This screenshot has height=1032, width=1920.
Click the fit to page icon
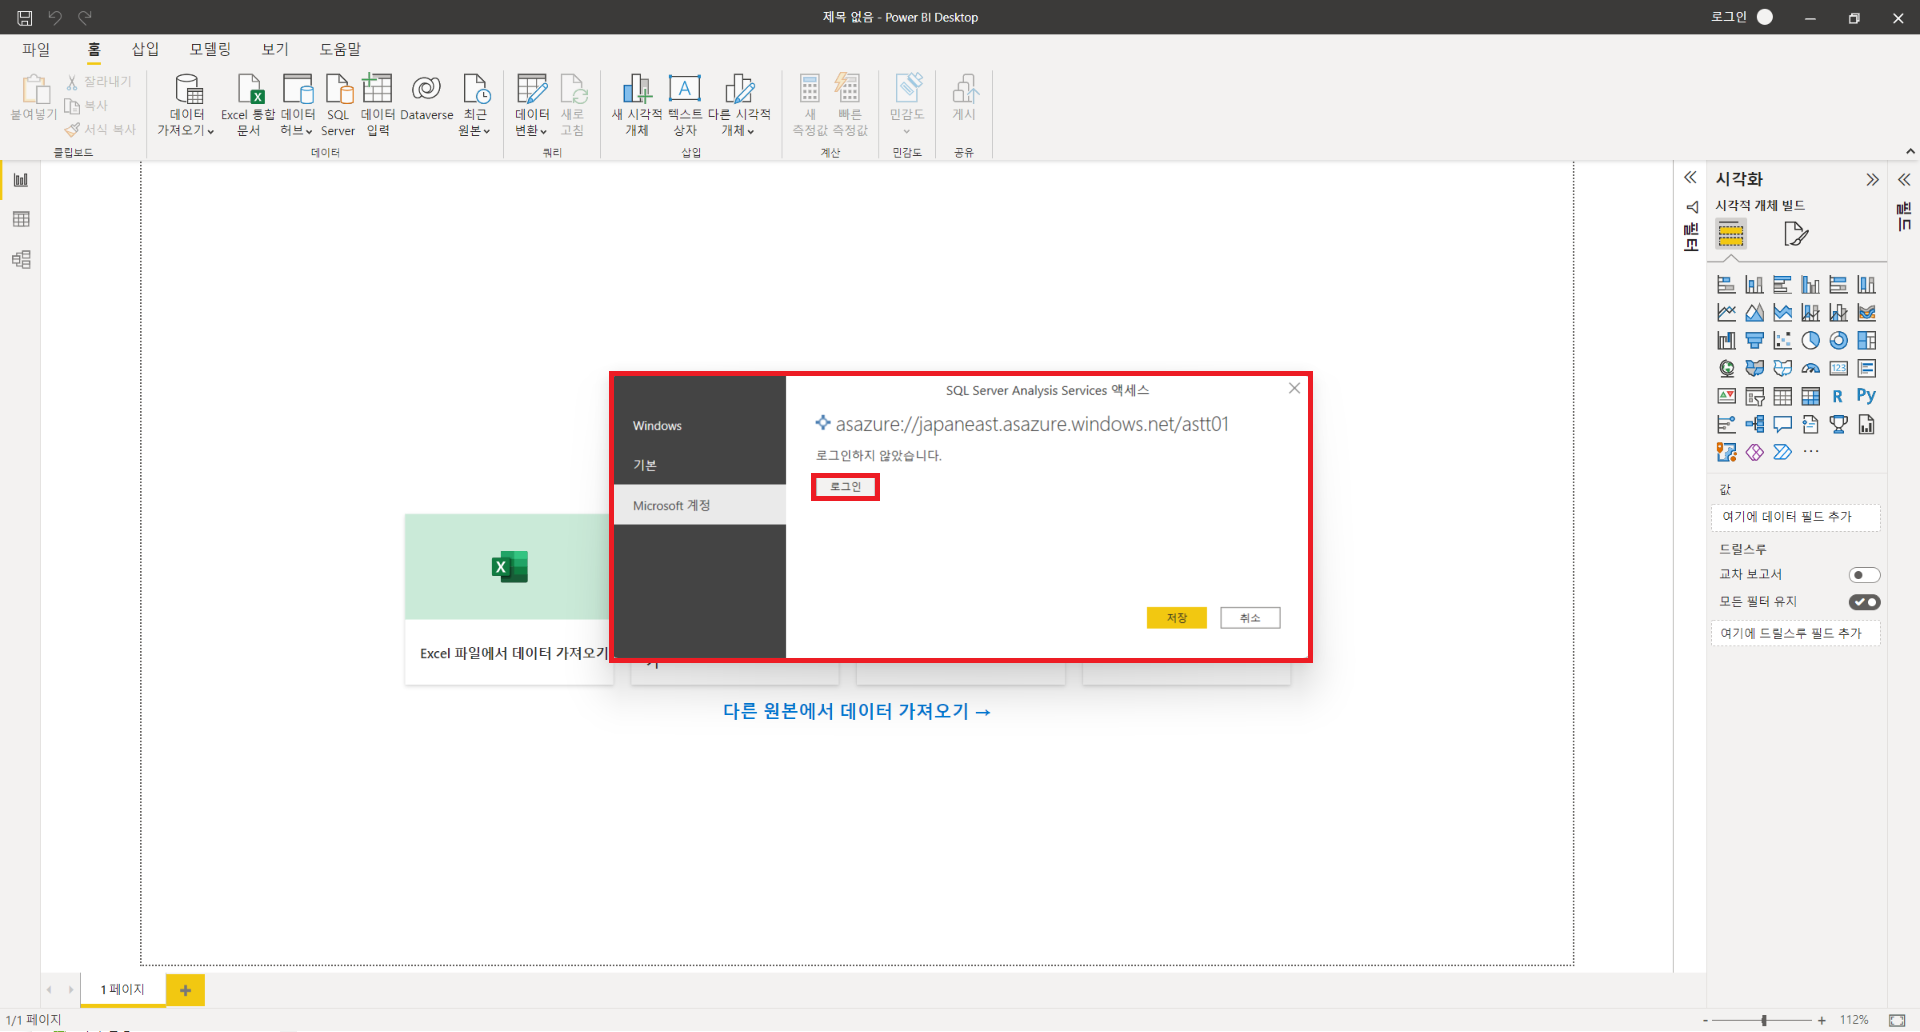coord(1897,1020)
